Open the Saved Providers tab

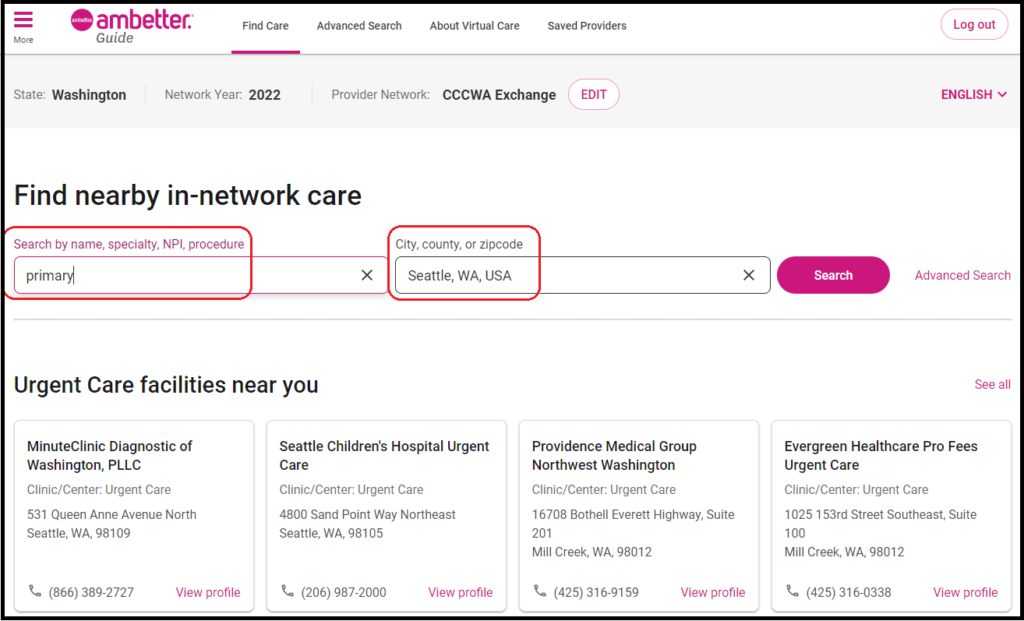coord(587,26)
